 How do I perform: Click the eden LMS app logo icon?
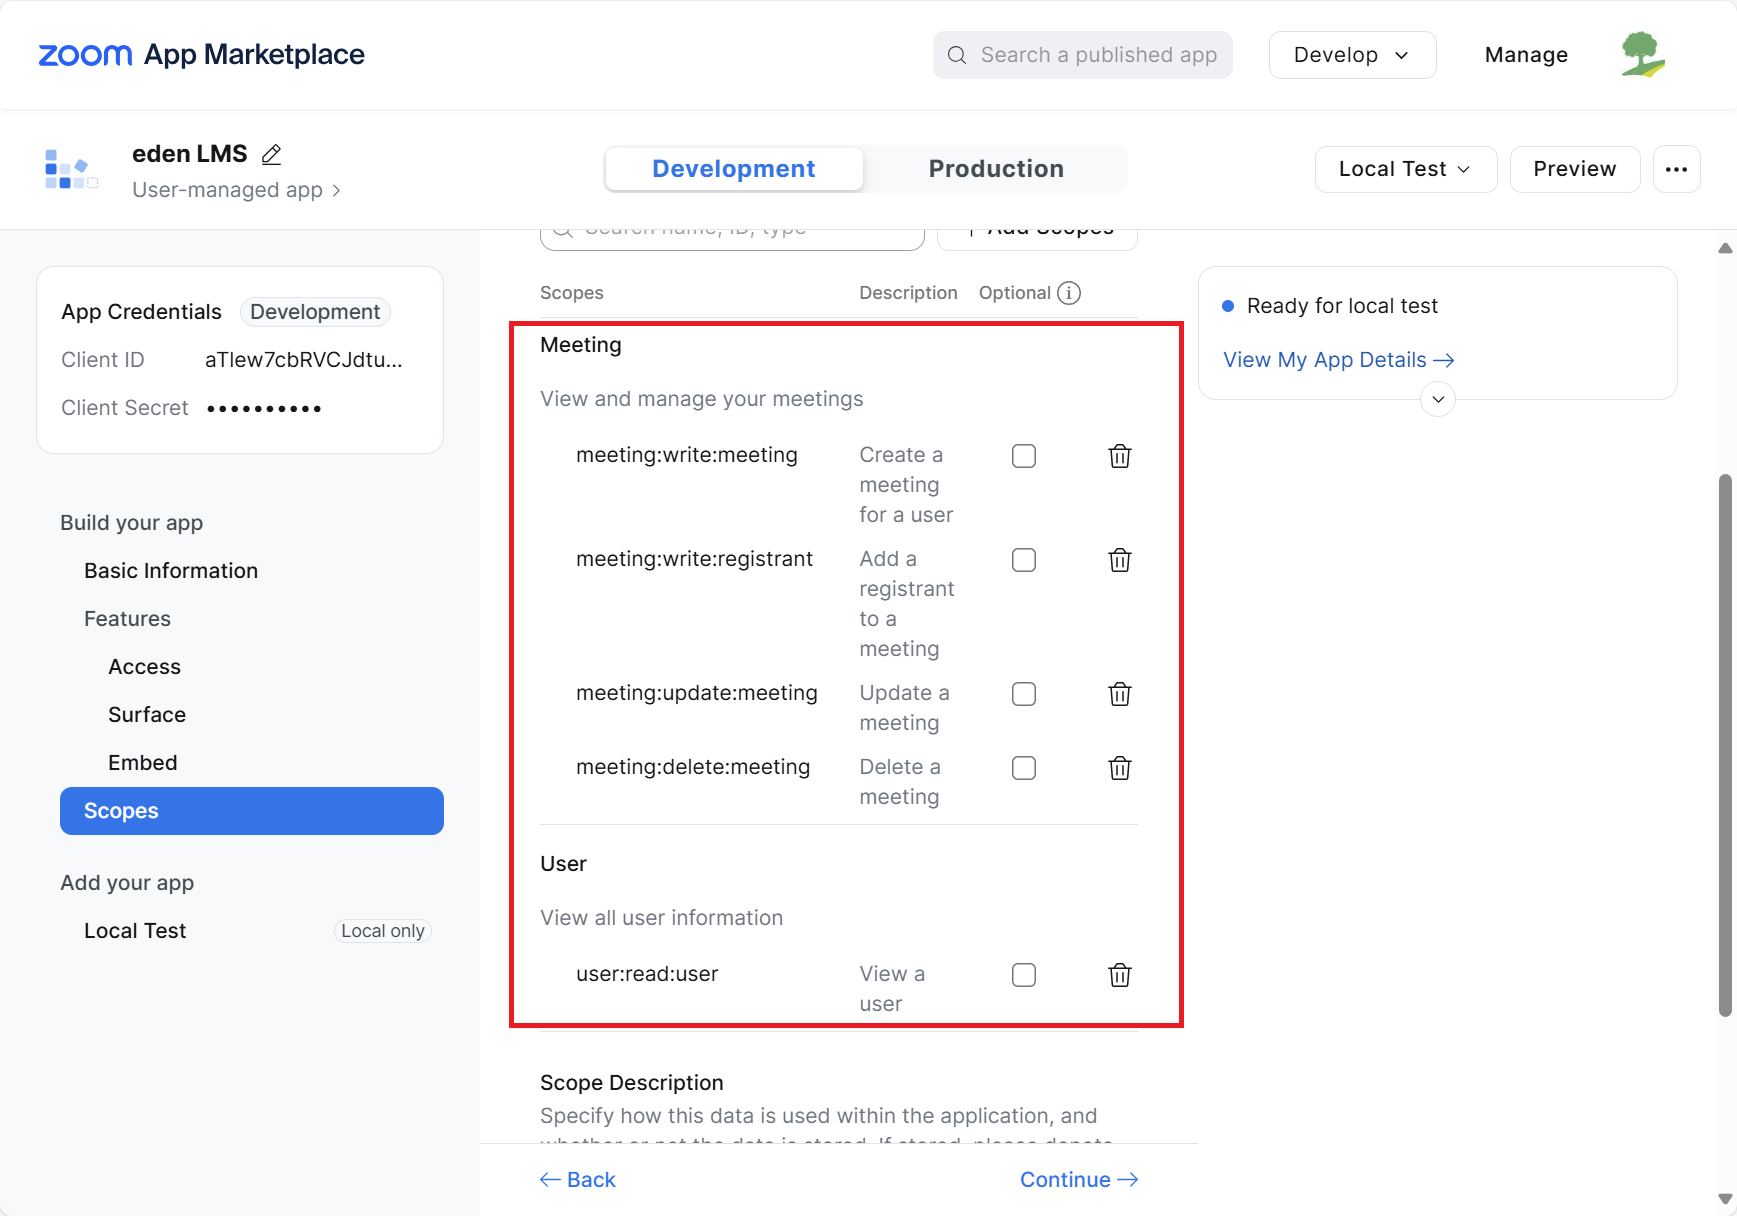(71, 169)
